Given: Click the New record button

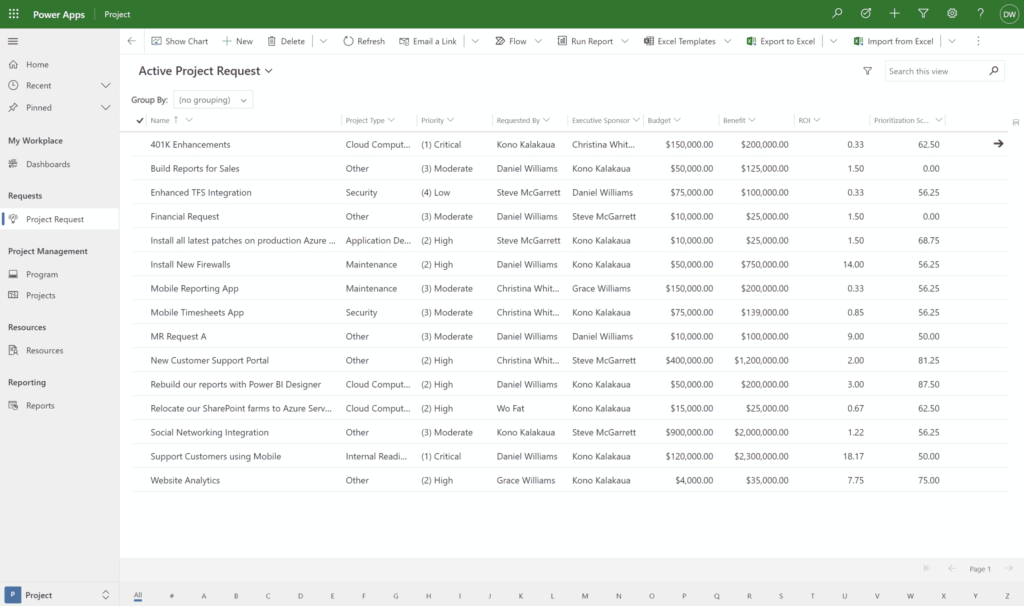Looking at the screenshot, I should (237, 41).
